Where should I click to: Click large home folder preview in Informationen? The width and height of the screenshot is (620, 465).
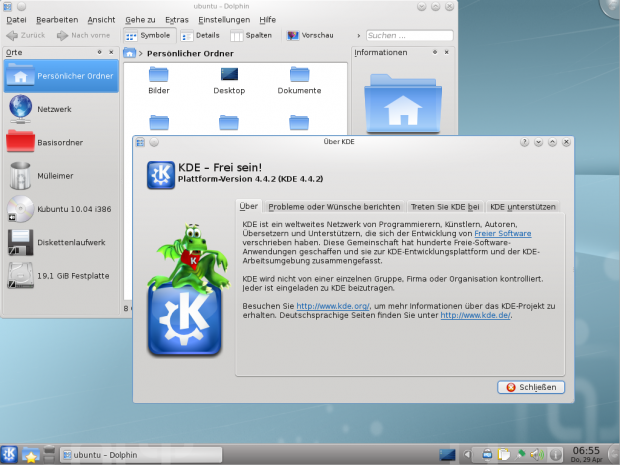click(x=403, y=103)
